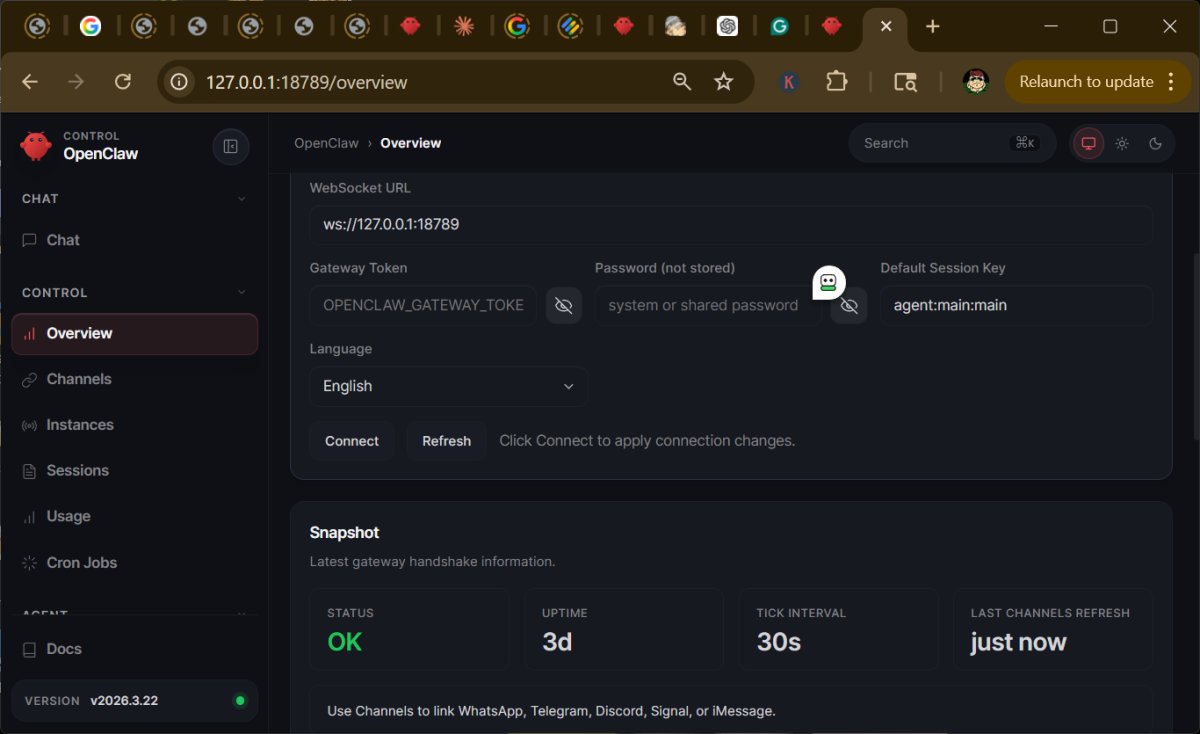Switch to light theme sun icon
Viewport: 1200px width, 734px height.
tap(1122, 143)
